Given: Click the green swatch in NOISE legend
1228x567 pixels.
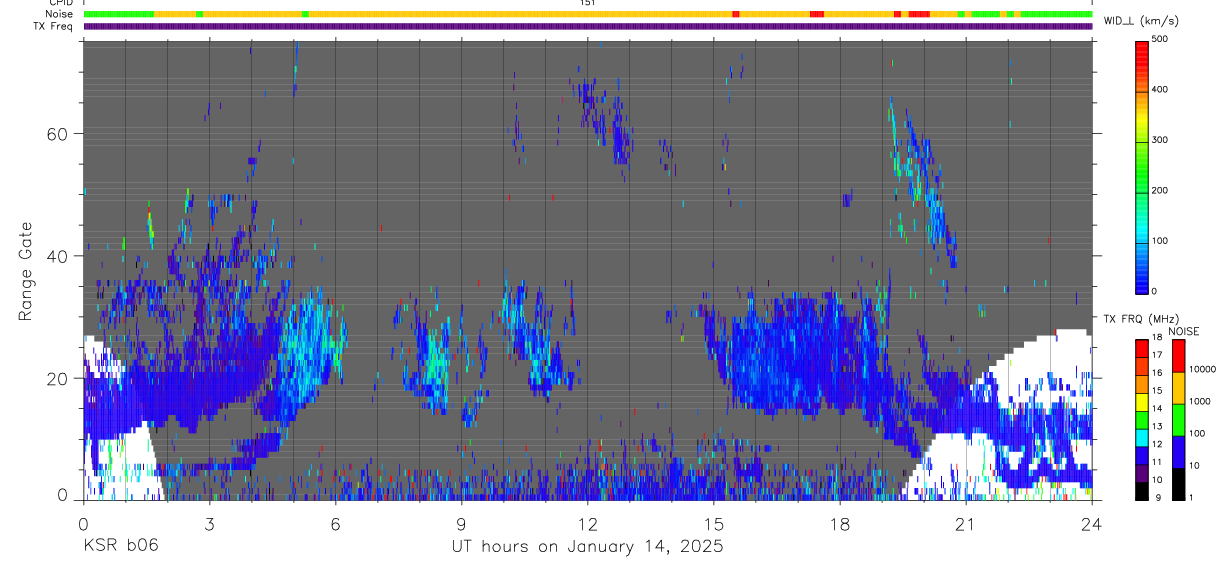Looking at the screenshot, I should tap(1178, 418).
